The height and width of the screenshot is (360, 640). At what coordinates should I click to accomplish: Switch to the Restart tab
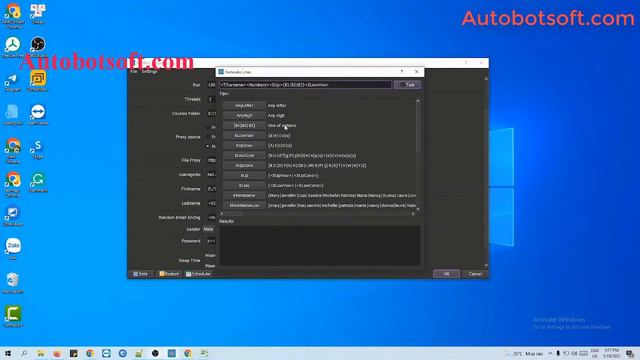(169, 274)
